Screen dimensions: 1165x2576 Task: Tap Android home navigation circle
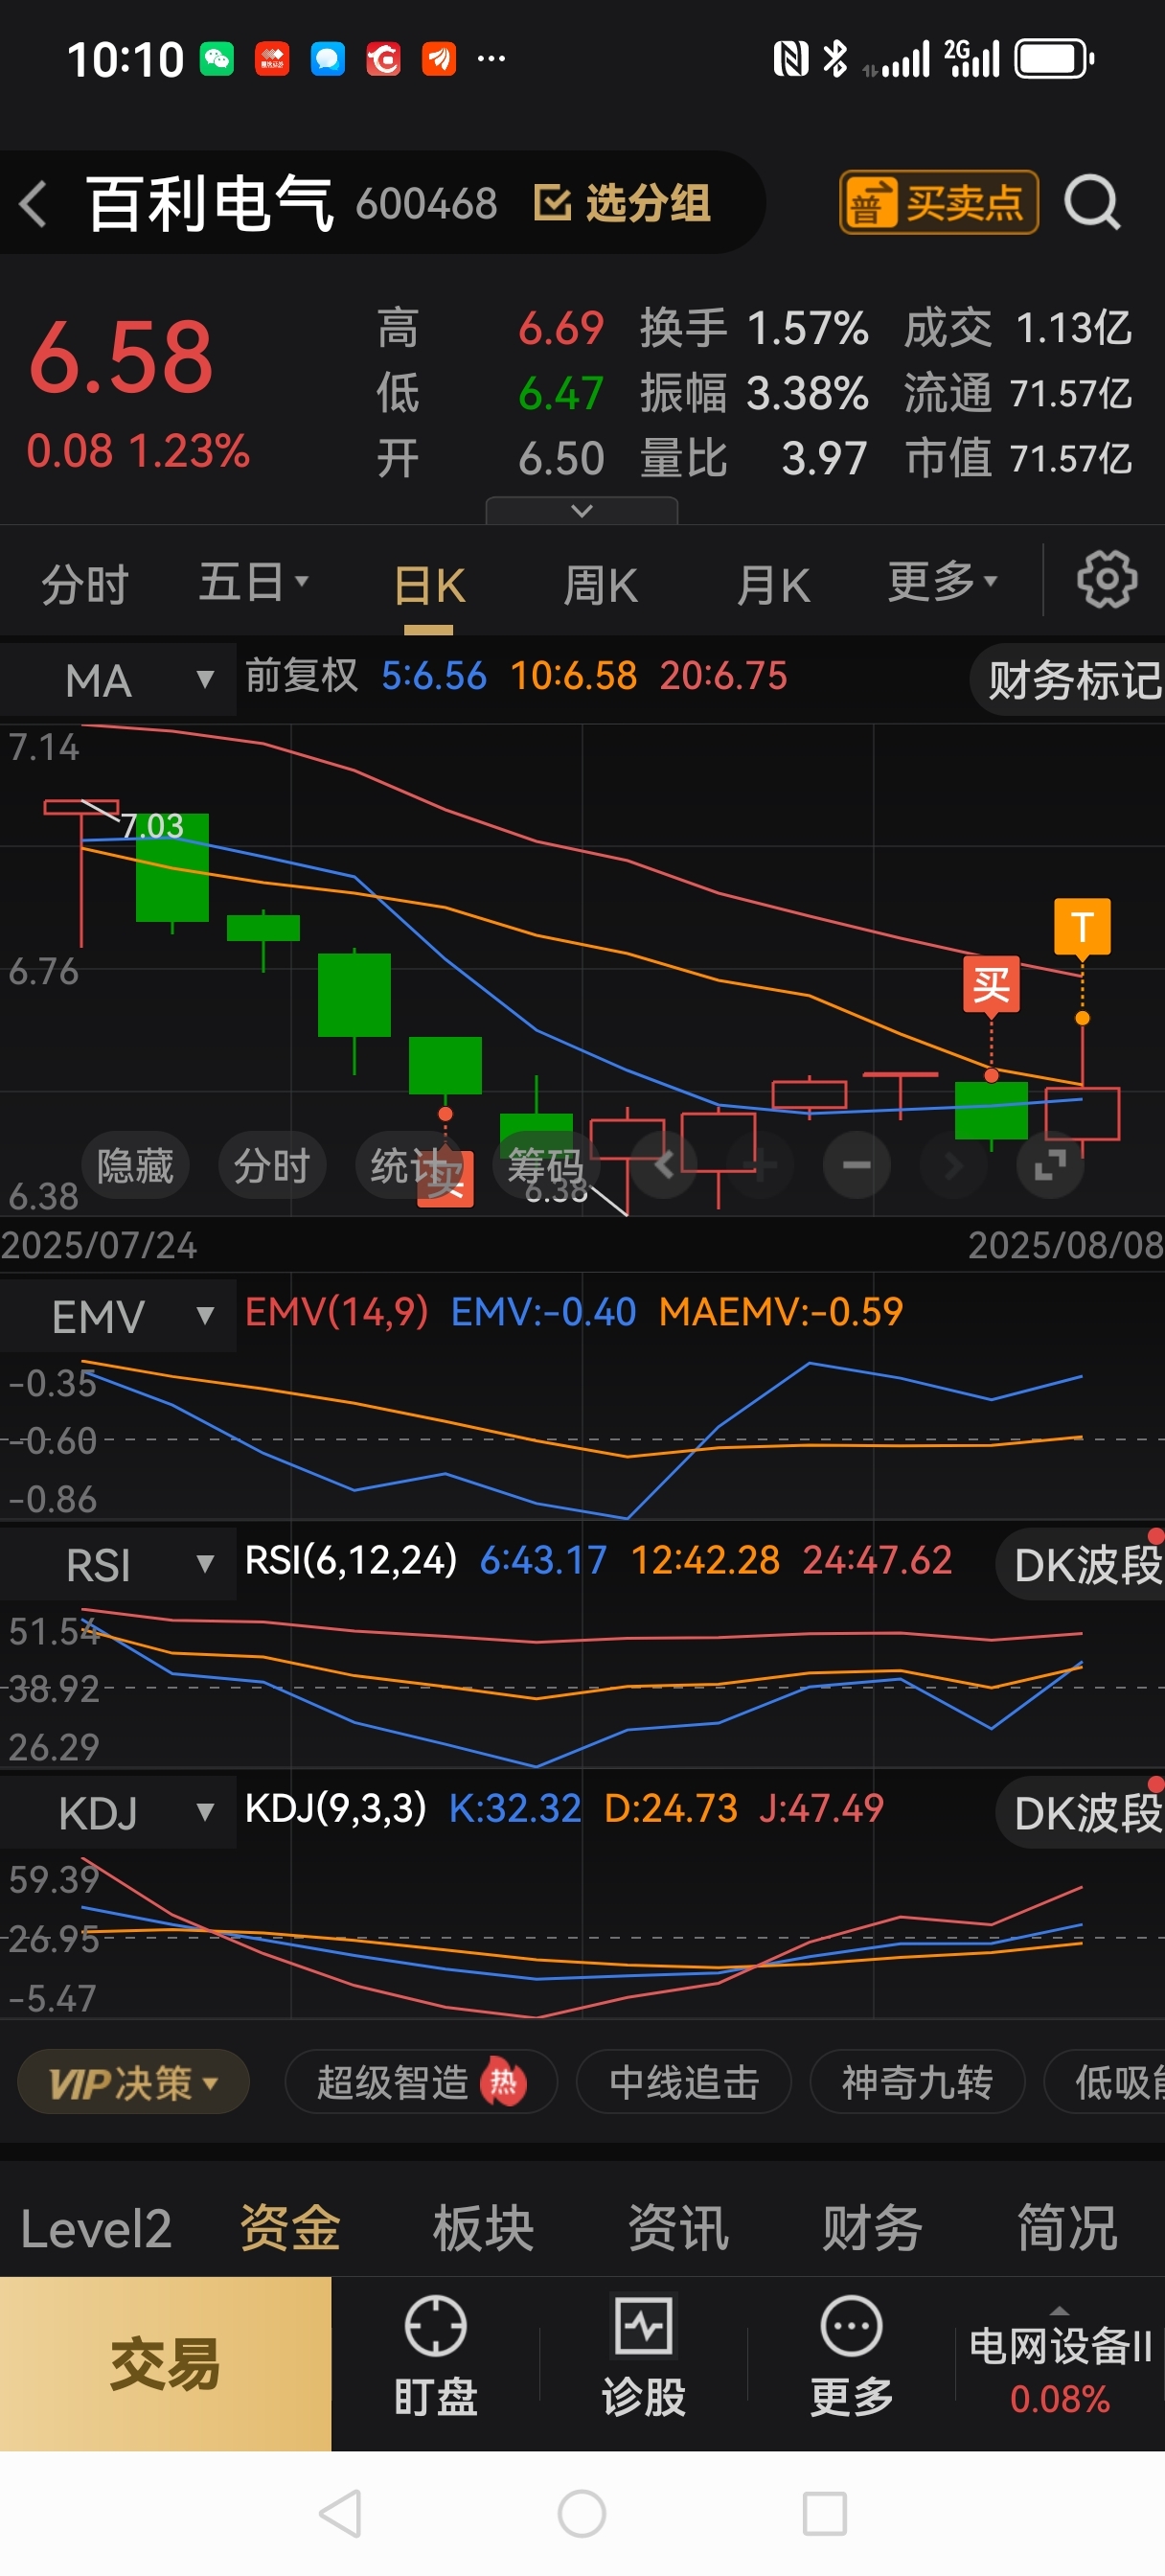click(x=582, y=2514)
